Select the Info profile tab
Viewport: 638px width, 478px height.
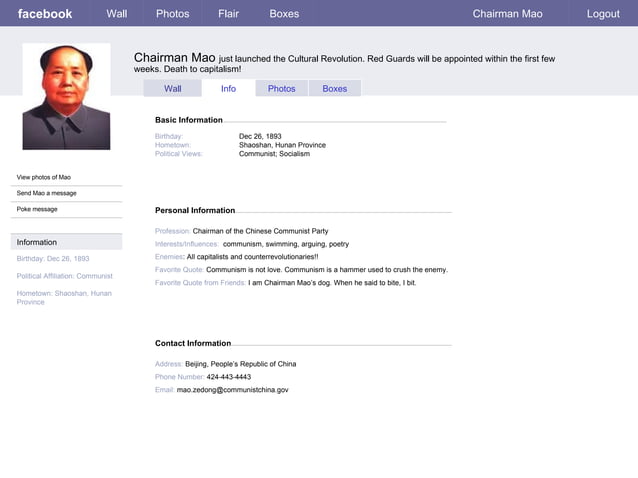[x=228, y=88]
